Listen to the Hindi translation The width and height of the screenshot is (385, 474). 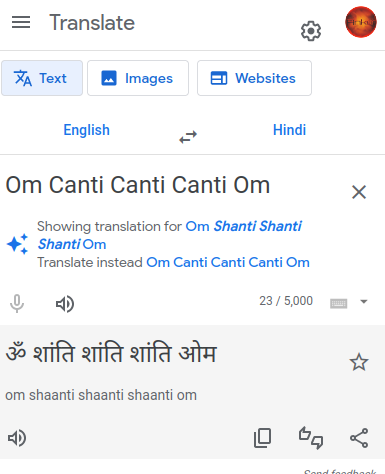[x=17, y=438]
